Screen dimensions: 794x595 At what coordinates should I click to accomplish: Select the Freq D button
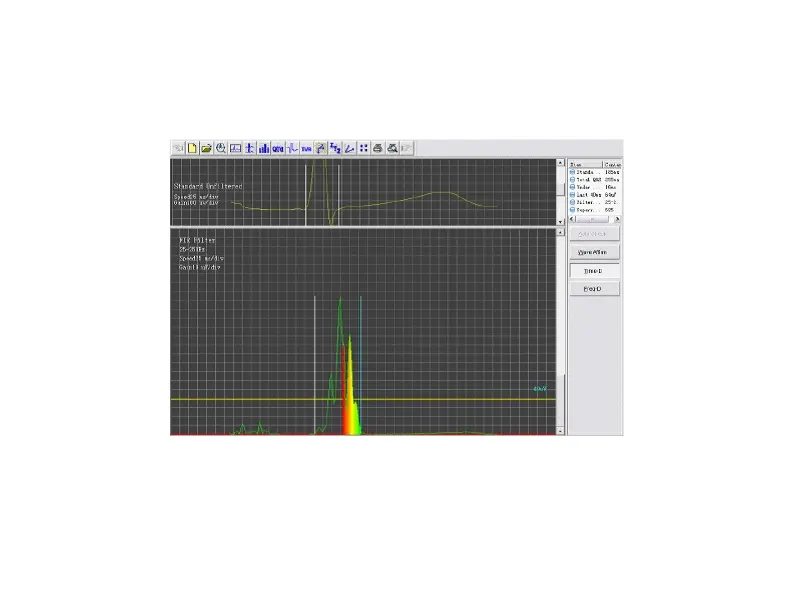(594, 289)
